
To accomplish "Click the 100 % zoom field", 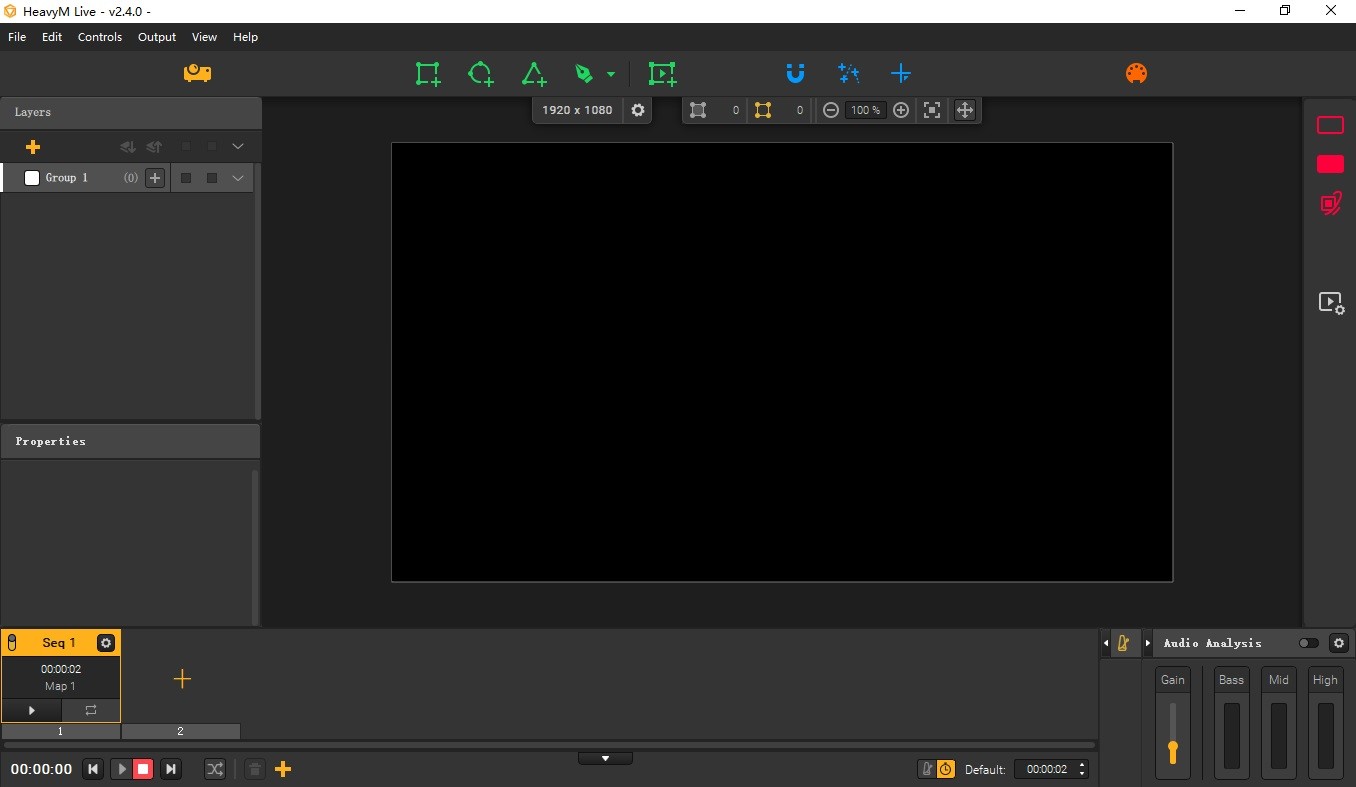I will 865,110.
